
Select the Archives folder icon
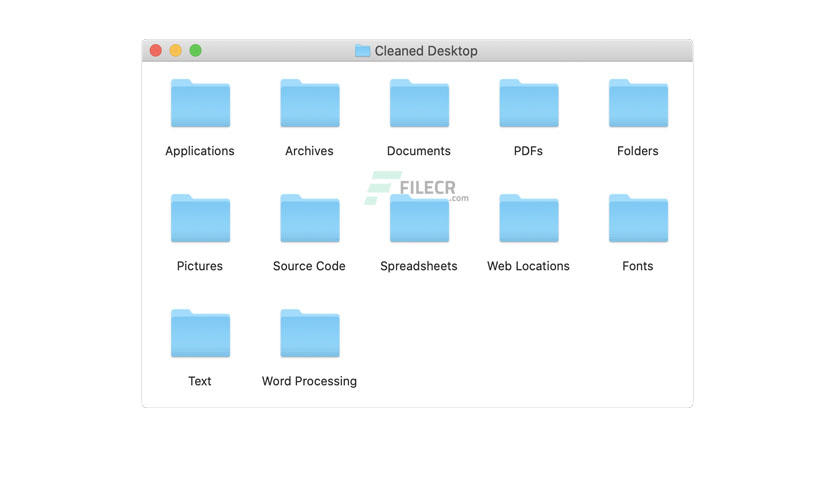[x=310, y=103]
